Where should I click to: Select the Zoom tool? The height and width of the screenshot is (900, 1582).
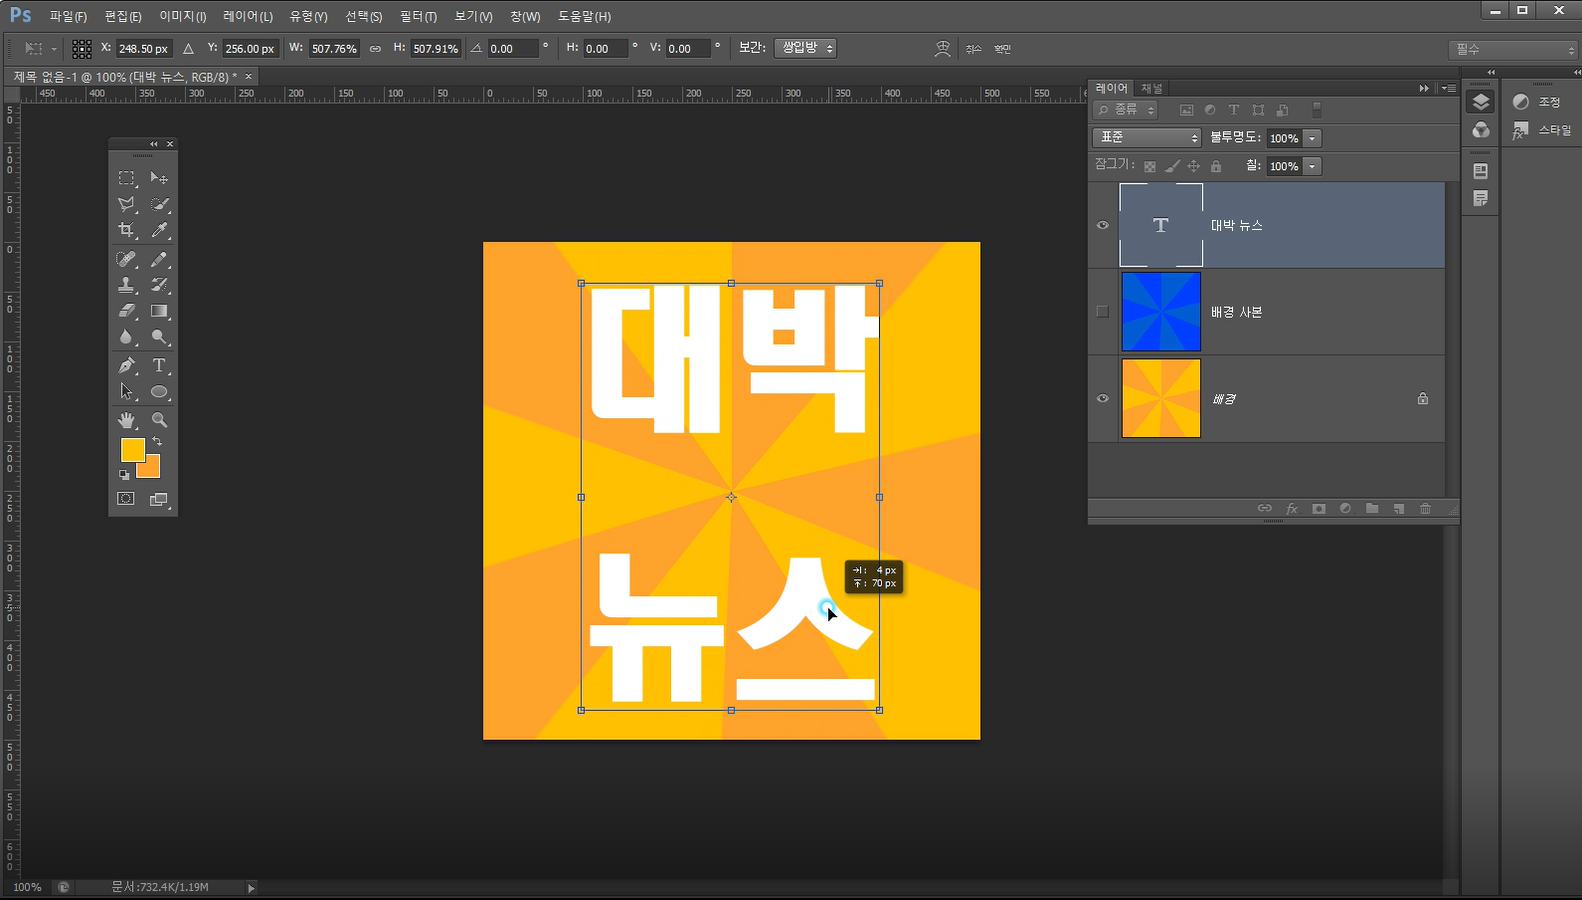159,420
